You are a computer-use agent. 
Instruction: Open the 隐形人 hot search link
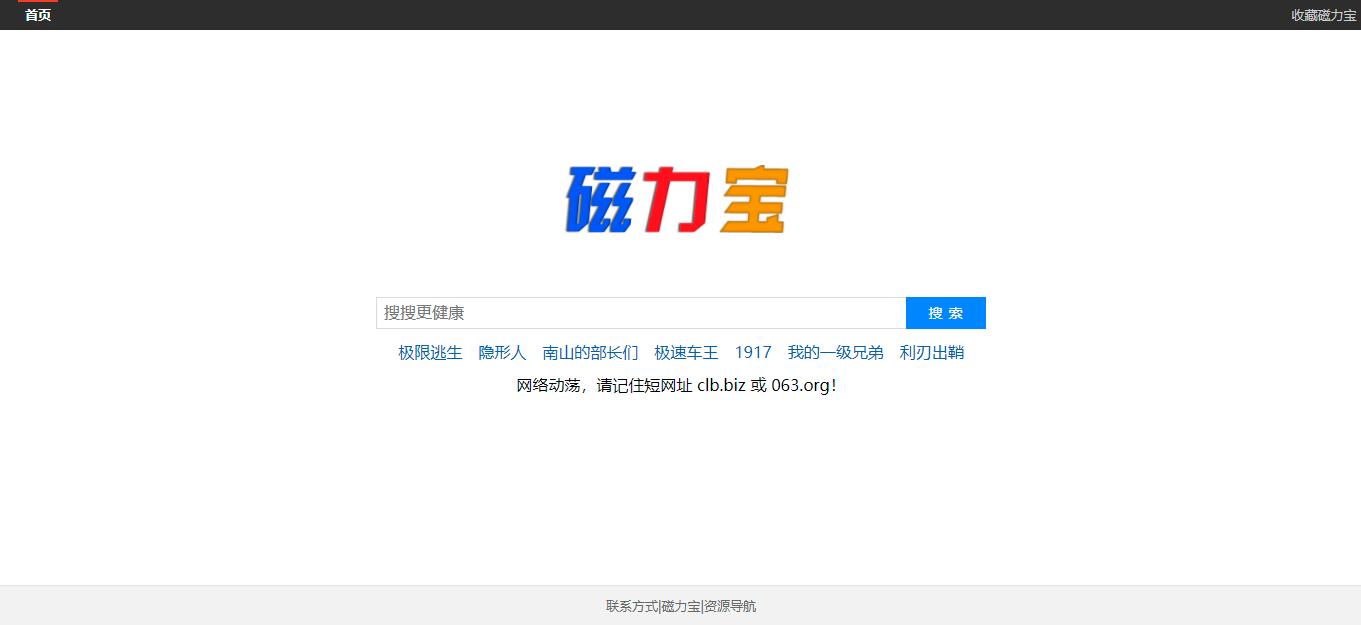point(502,352)
